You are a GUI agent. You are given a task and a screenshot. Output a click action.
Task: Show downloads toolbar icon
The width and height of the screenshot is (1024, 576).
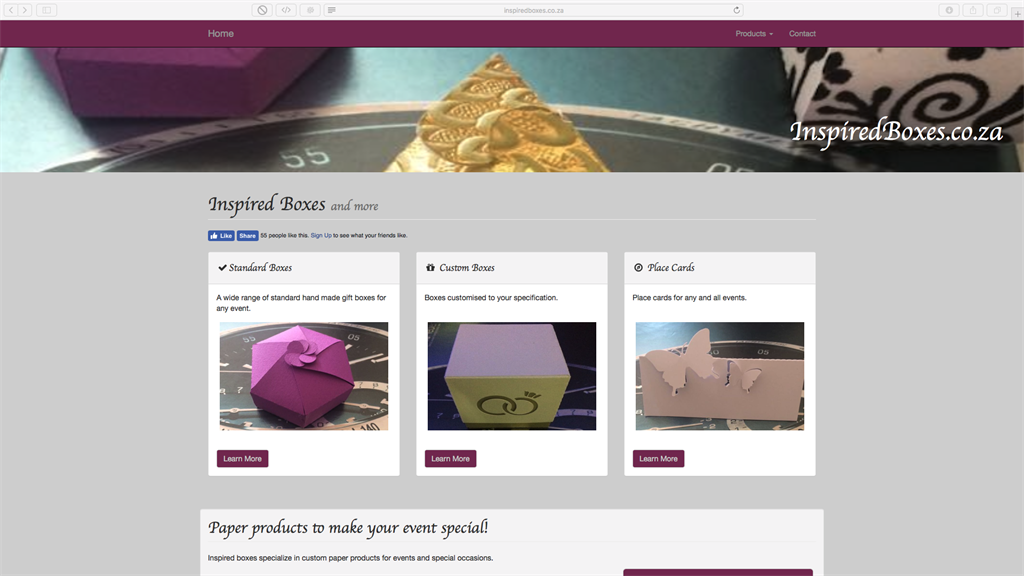pyautogui.click(x=949, y=10)
